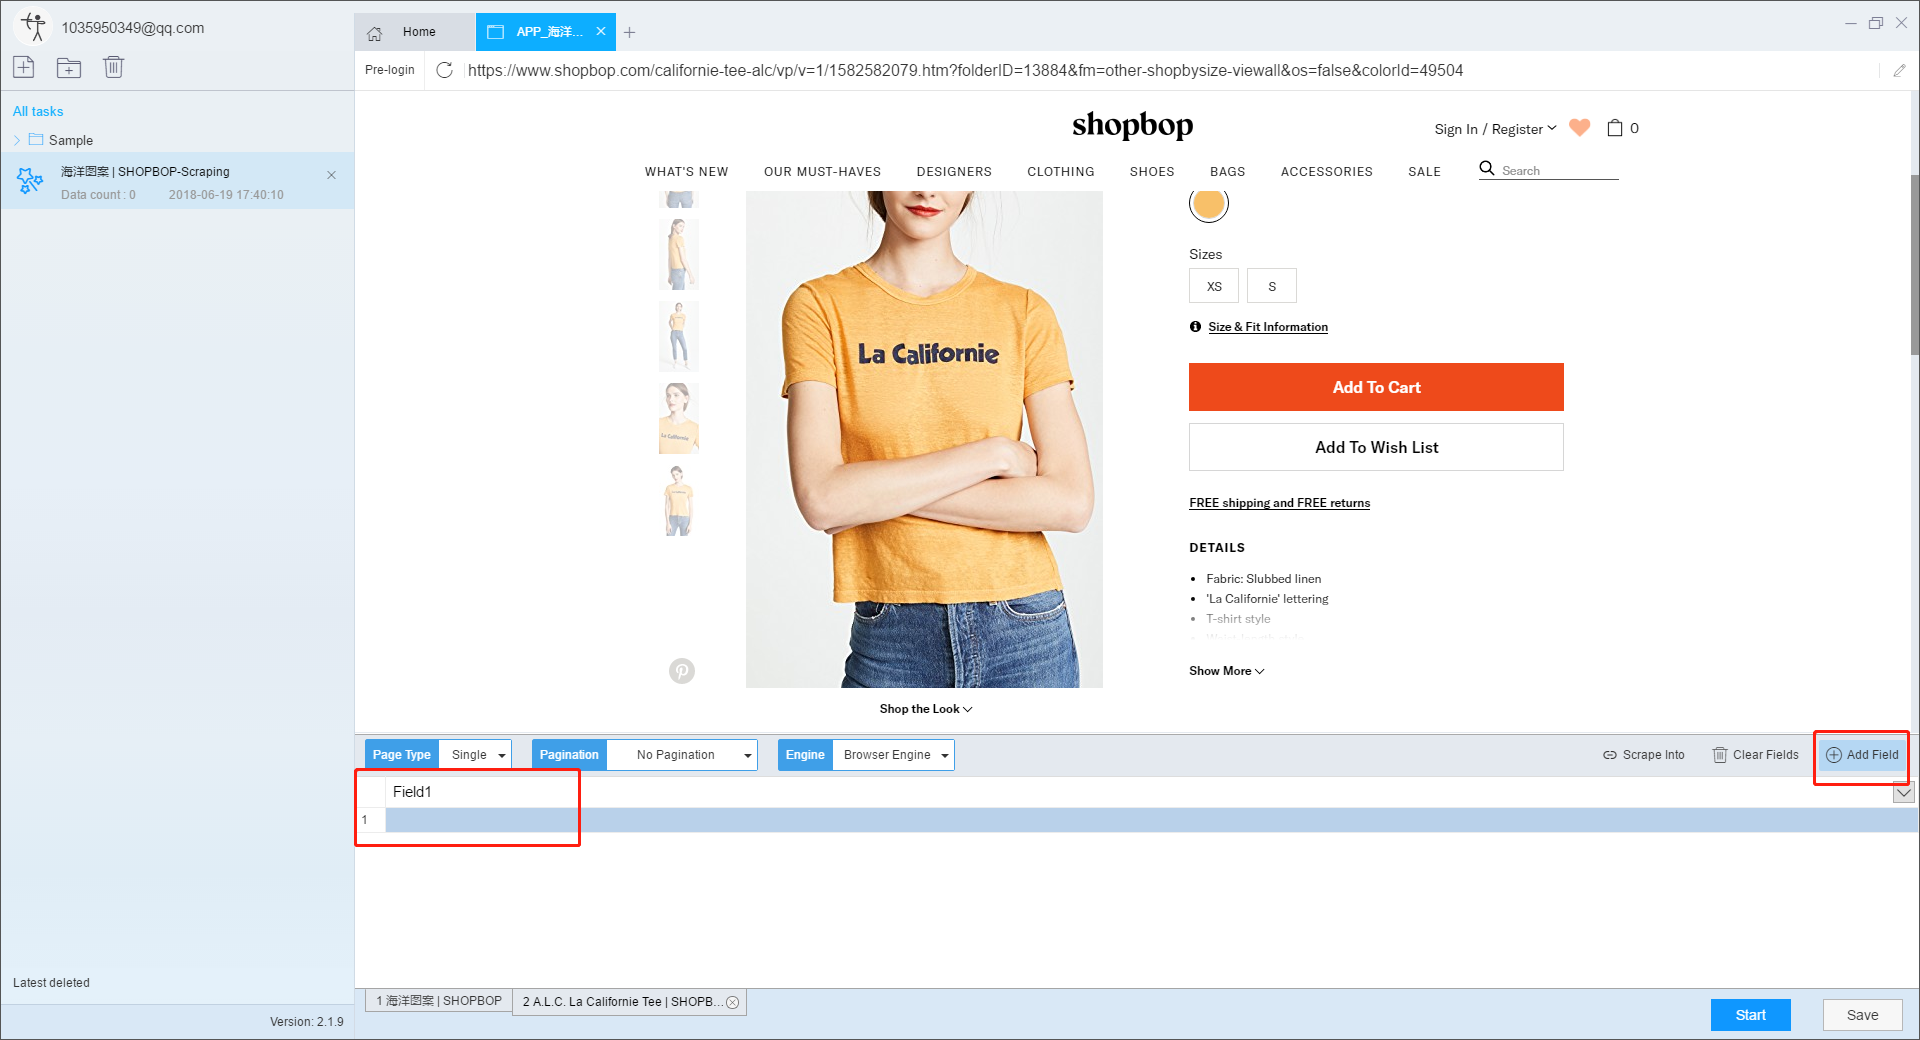Click the field table collapse arrow

[x=1904, y=793]
